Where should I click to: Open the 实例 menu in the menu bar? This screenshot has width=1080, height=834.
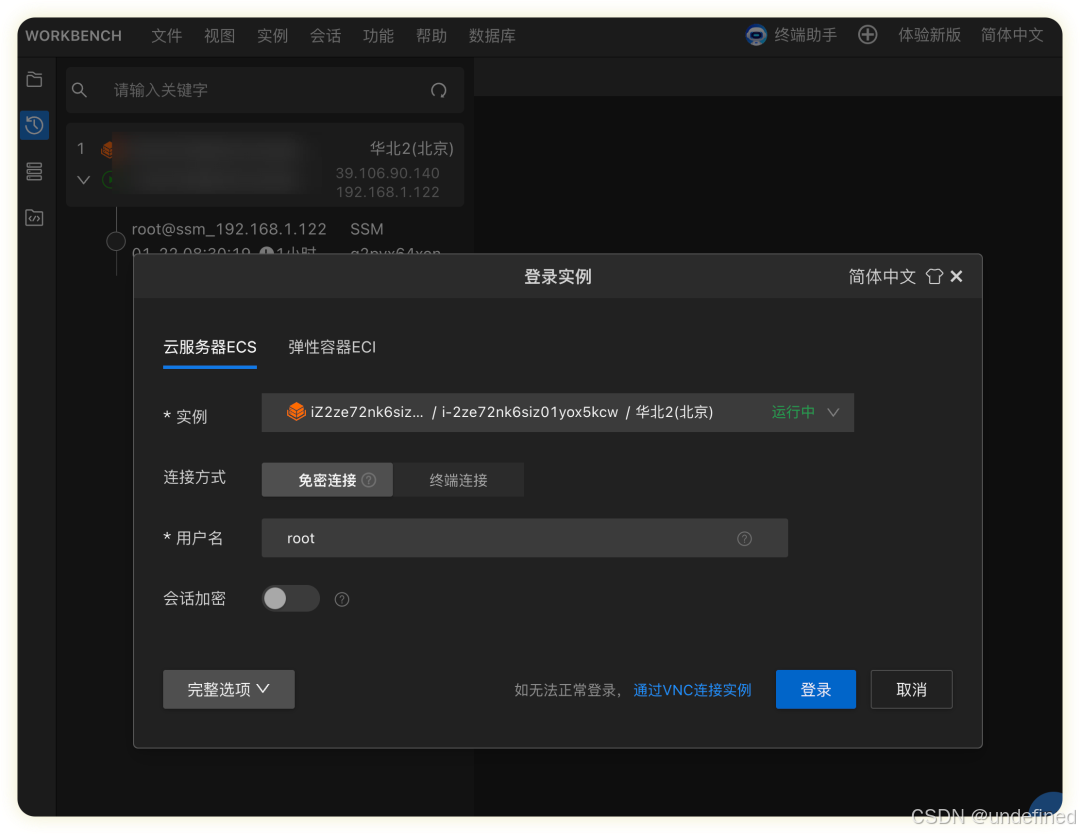pos(272,35)
